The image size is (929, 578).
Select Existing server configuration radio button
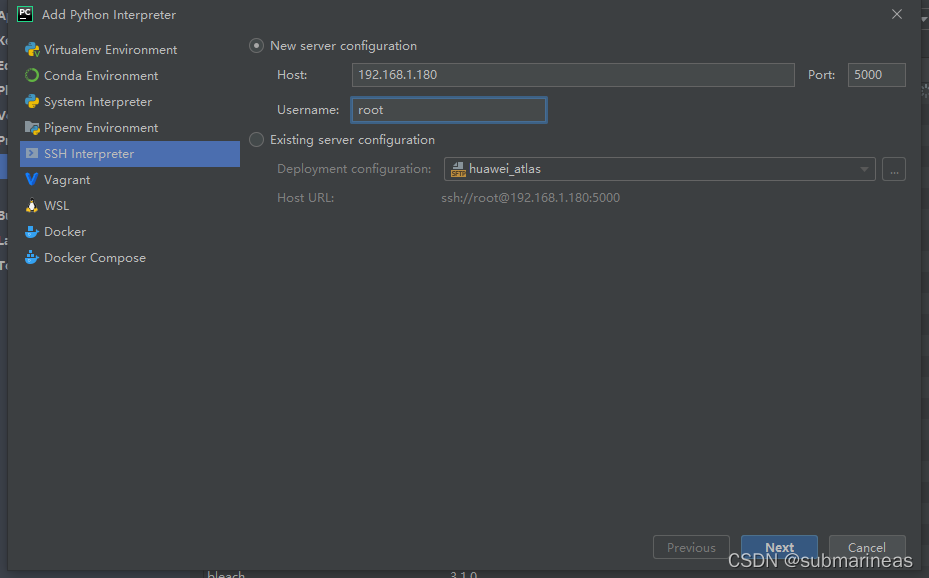(257, 140)
